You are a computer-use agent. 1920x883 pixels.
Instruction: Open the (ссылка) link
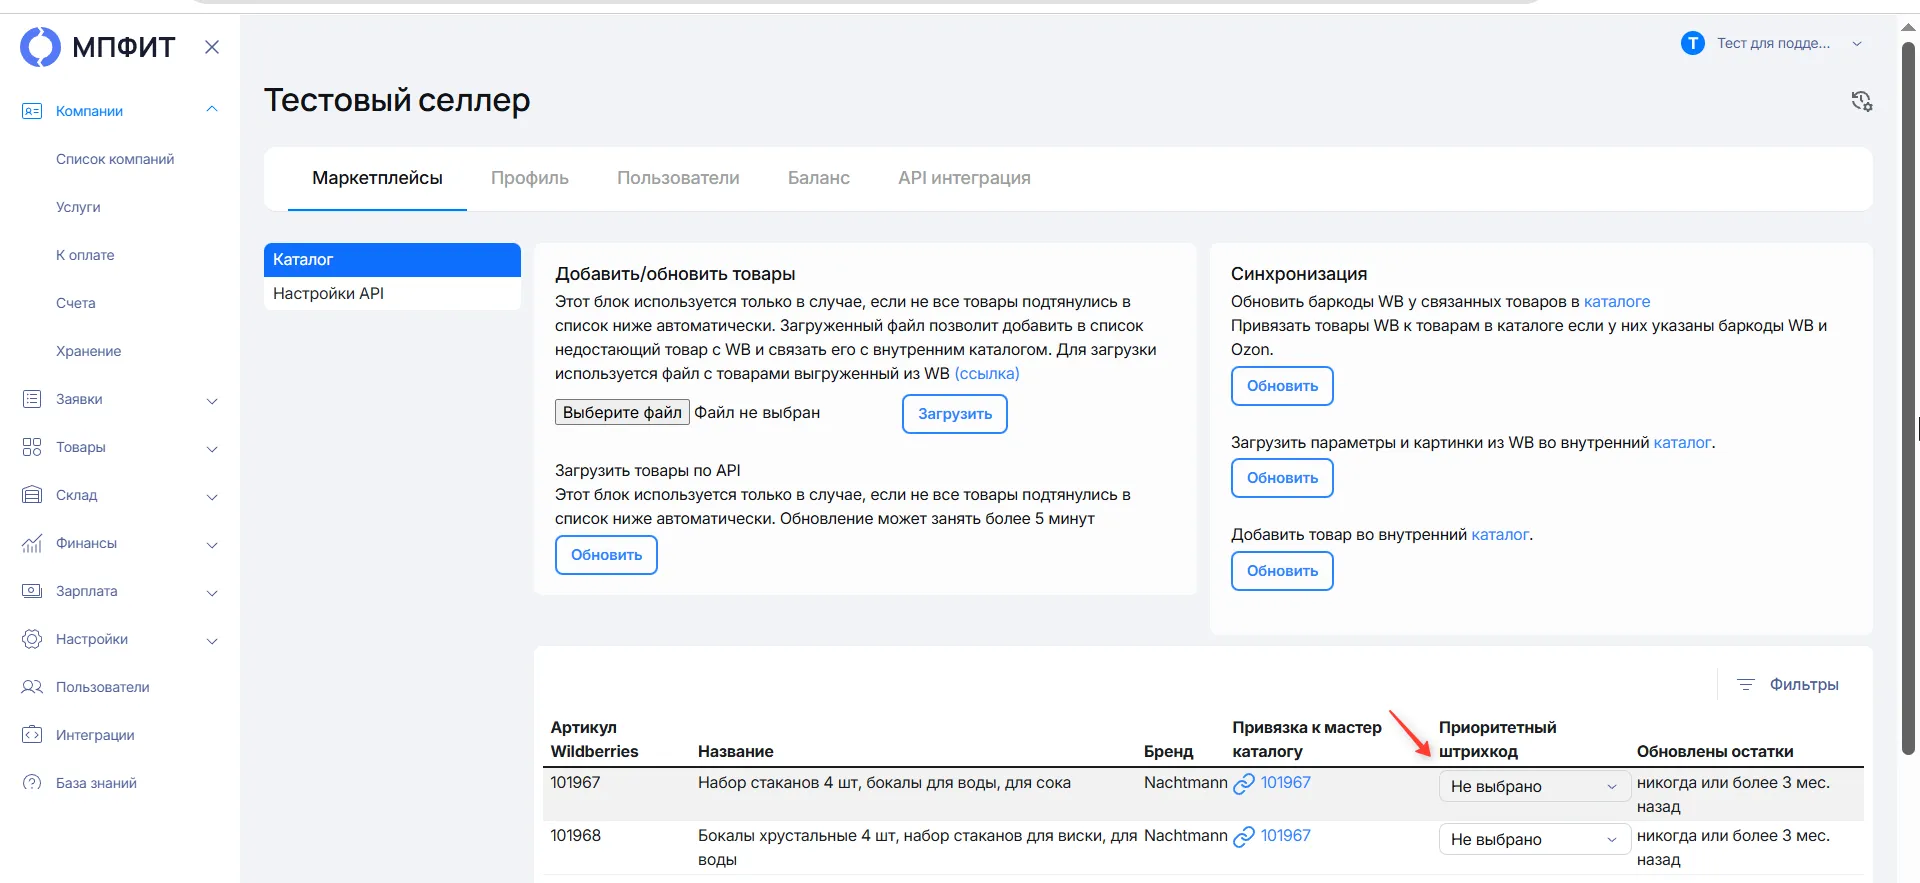(987, 373)
